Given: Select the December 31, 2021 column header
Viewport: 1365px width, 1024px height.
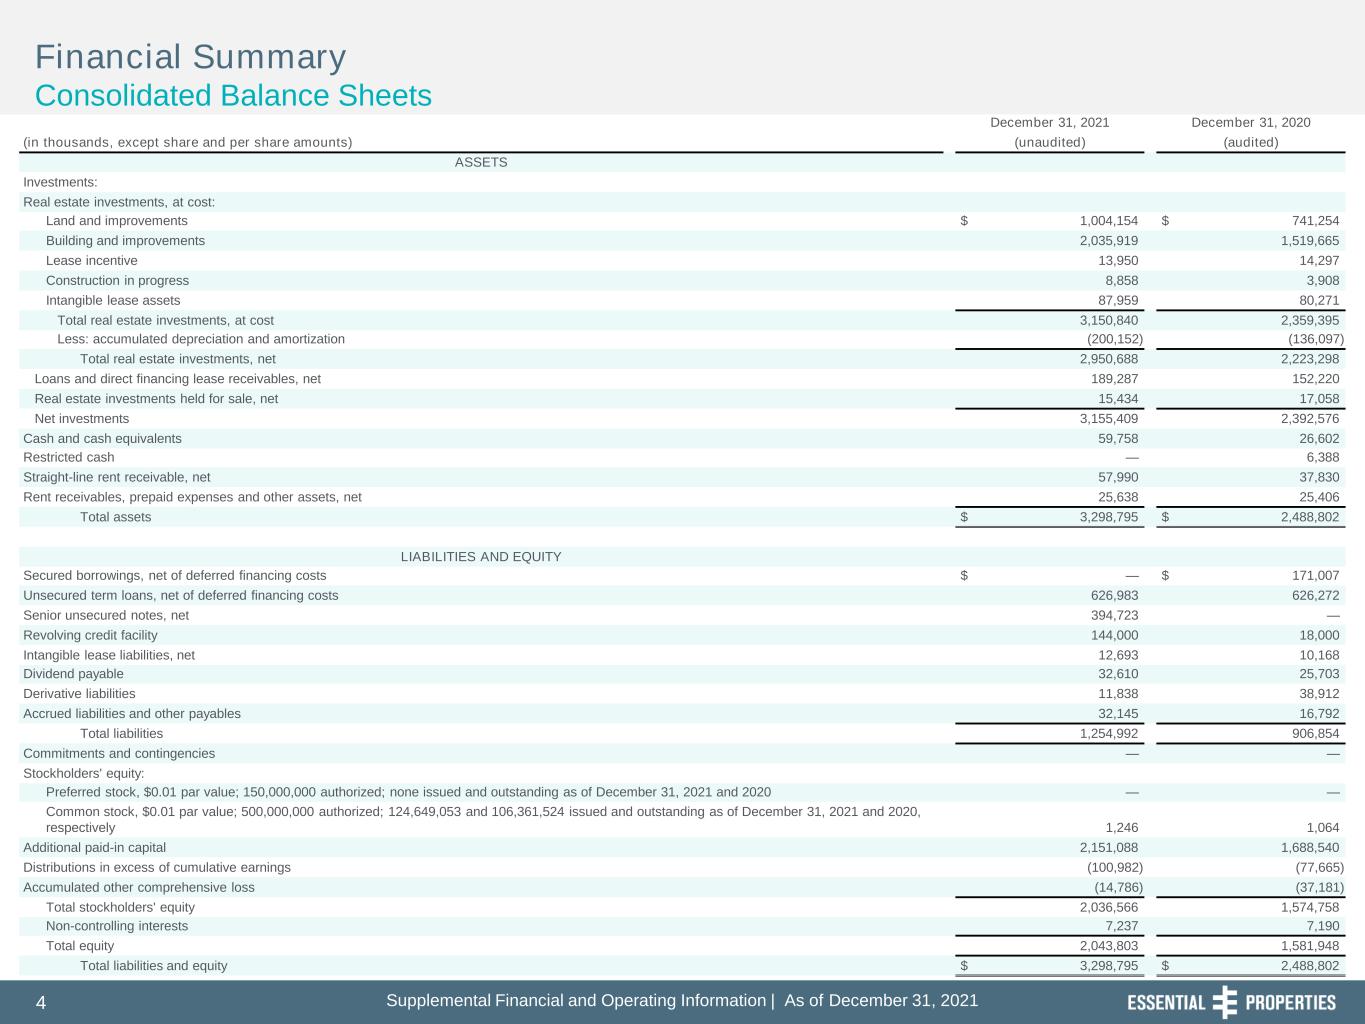Looking at the screenshot, I should point(1050,122).
